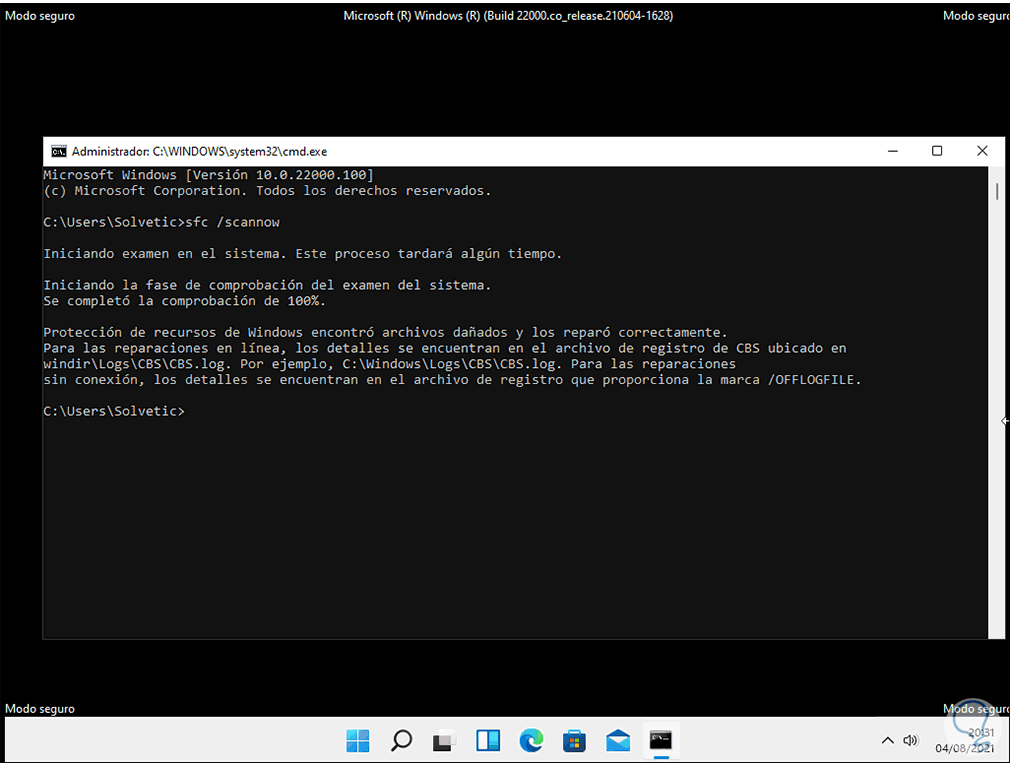
Task: Select the cmd.exe taskbar icon
Action: [x=661, y=740]
